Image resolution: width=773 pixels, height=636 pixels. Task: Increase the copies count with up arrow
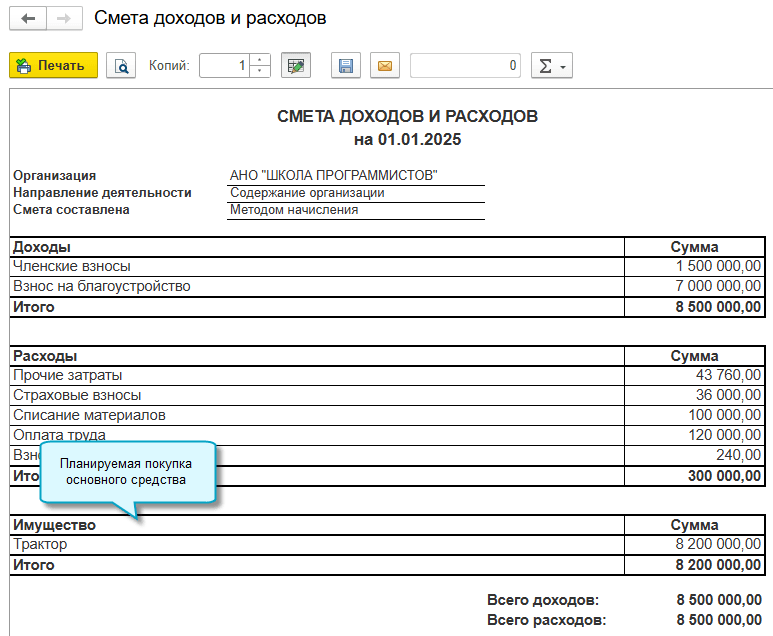click(x=260, y=59)
